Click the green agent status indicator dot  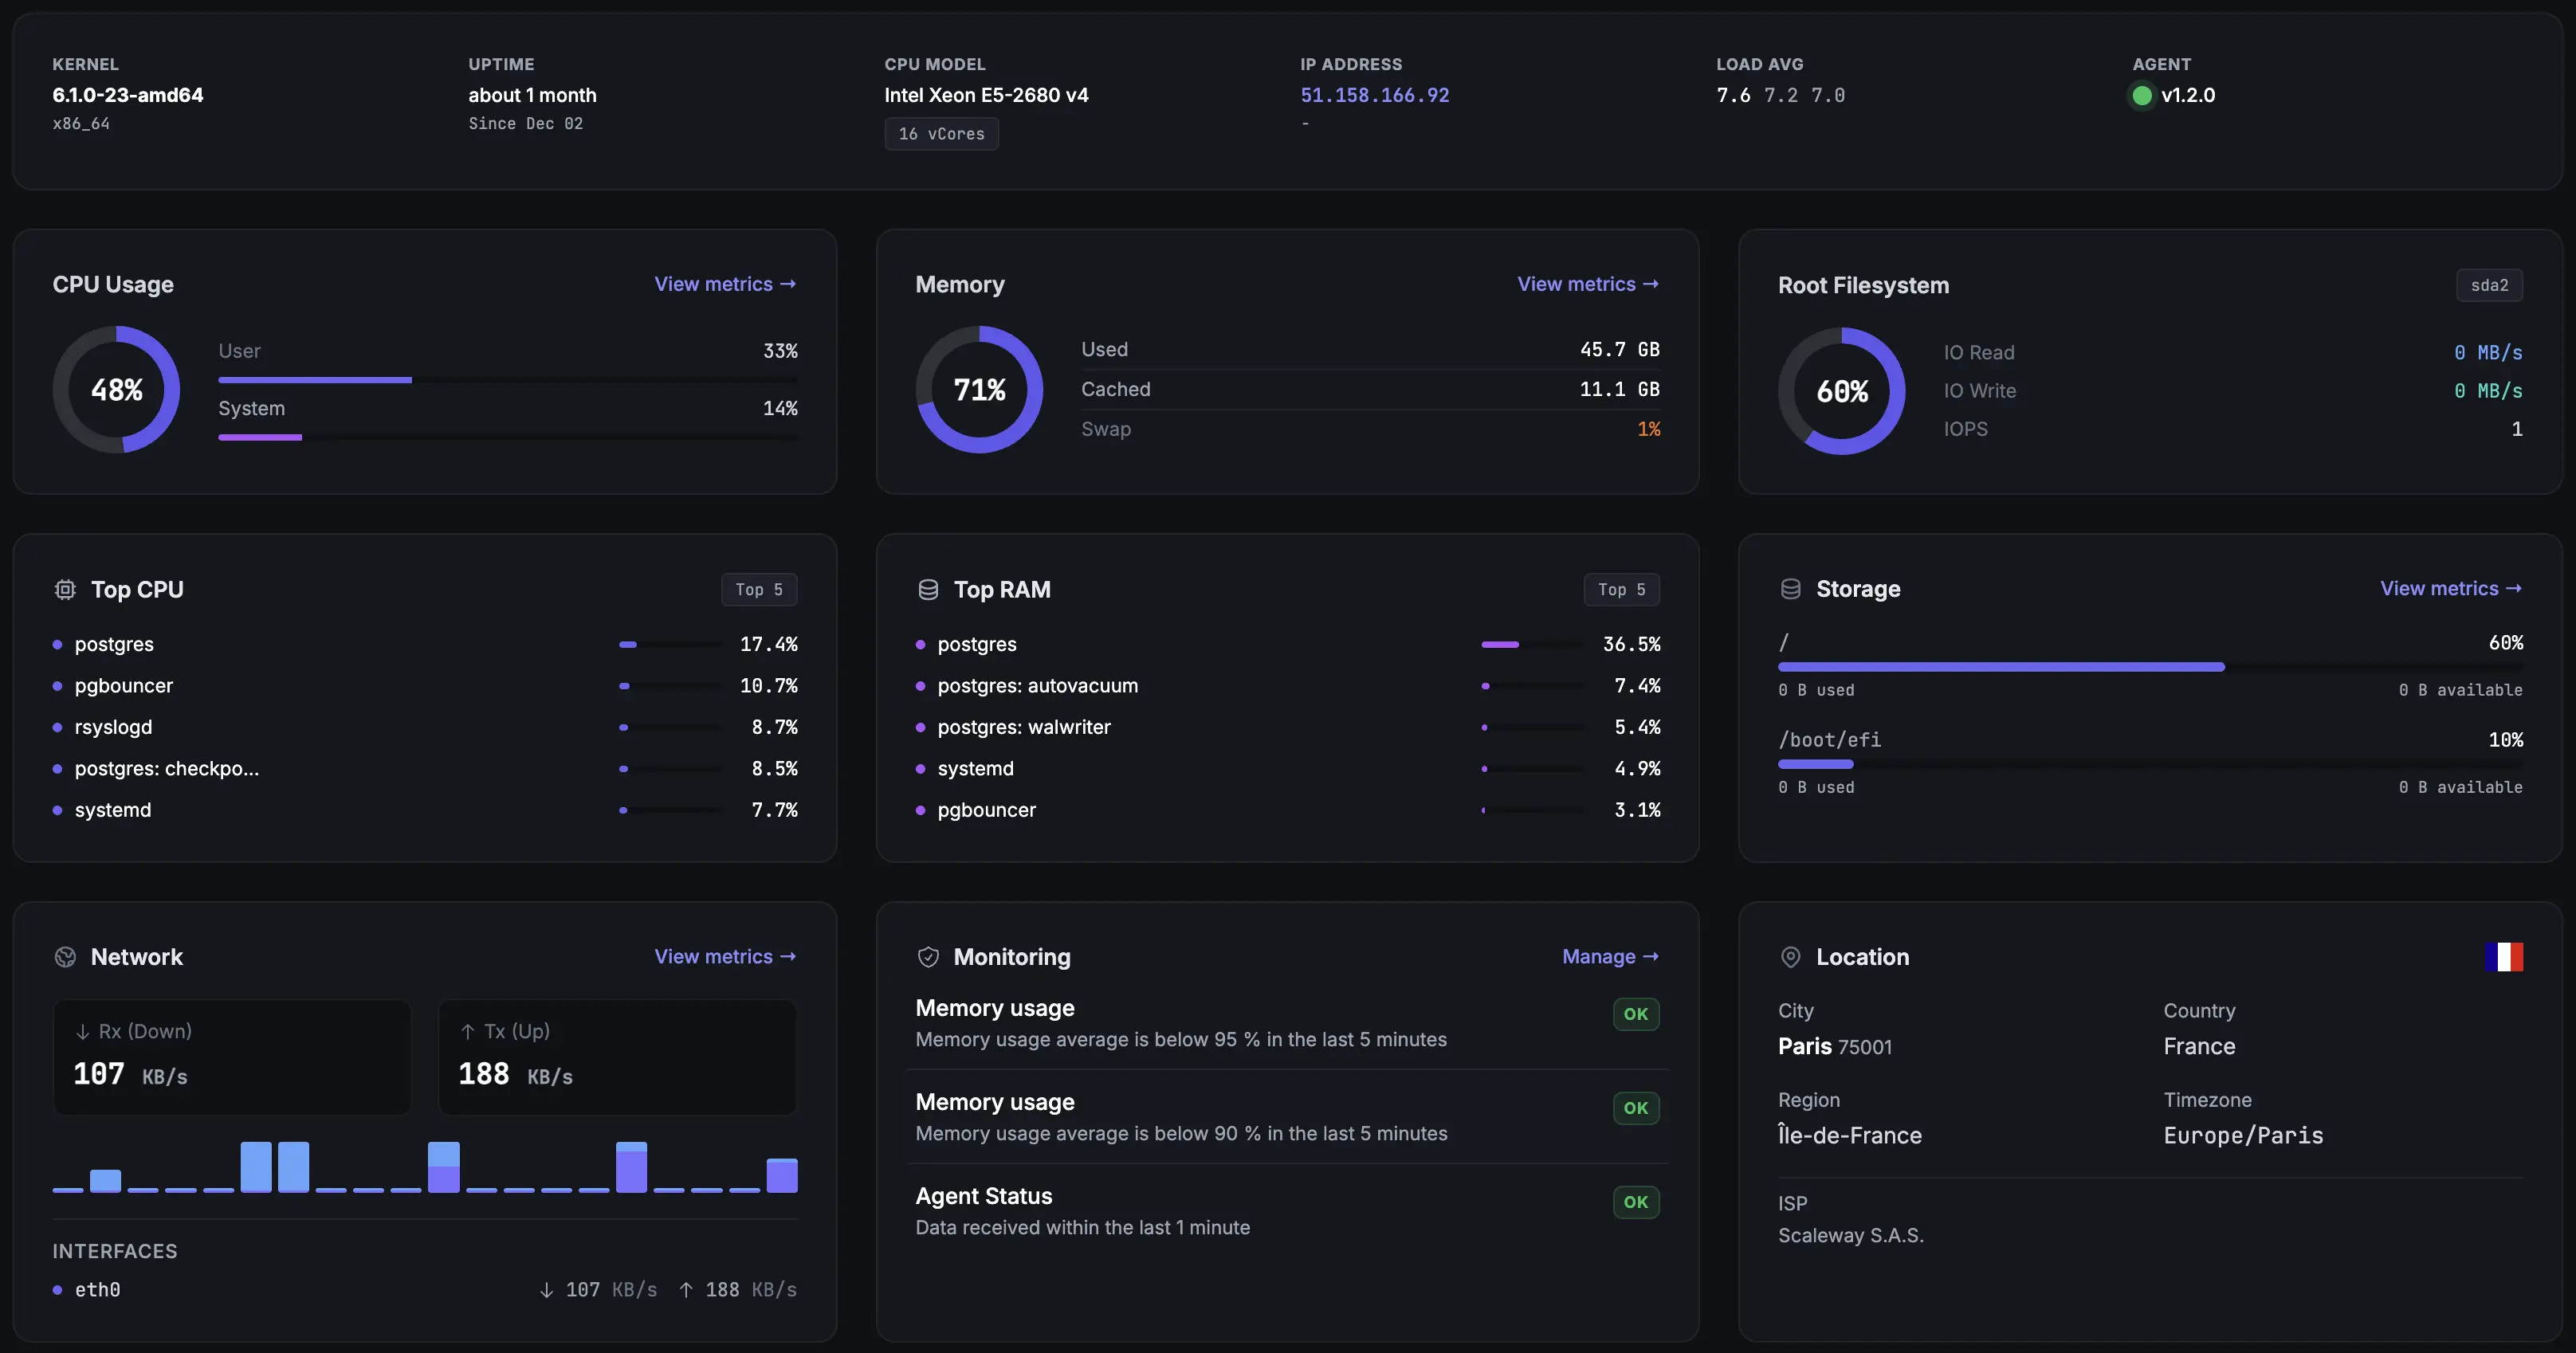[2141, 95]
